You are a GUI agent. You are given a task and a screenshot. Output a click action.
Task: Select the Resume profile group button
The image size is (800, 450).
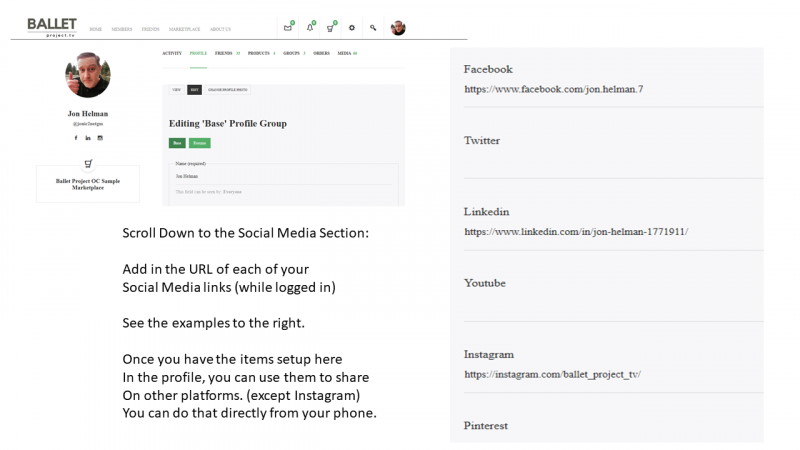[x=199, y=143]
